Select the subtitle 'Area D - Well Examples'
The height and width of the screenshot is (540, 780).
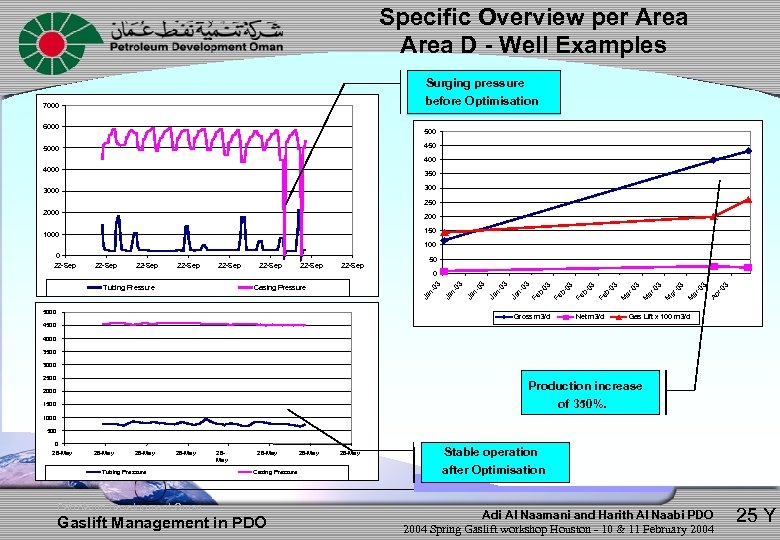(x=533, y=45)
